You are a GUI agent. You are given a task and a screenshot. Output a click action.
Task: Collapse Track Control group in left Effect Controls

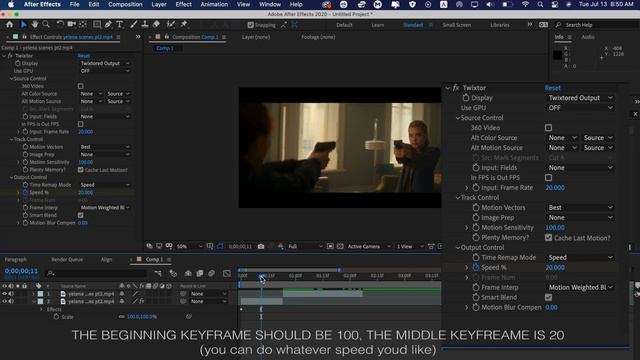(x=11, y=140)
